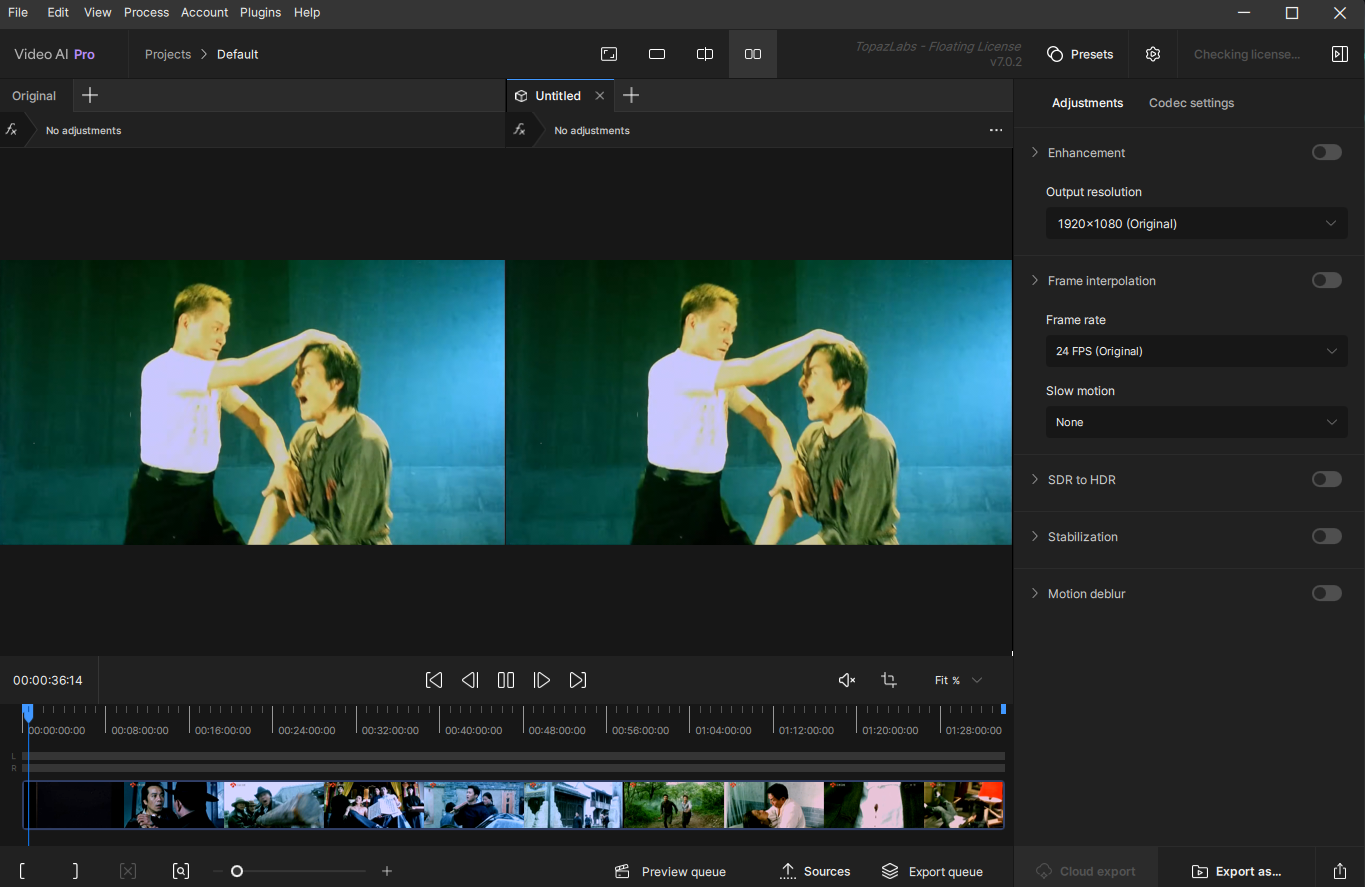The width and height of the screenshot is (1365, 887).
Task: Open the Slow motion dropdown
Action: pyautogui.click(x=1196, y=422)
